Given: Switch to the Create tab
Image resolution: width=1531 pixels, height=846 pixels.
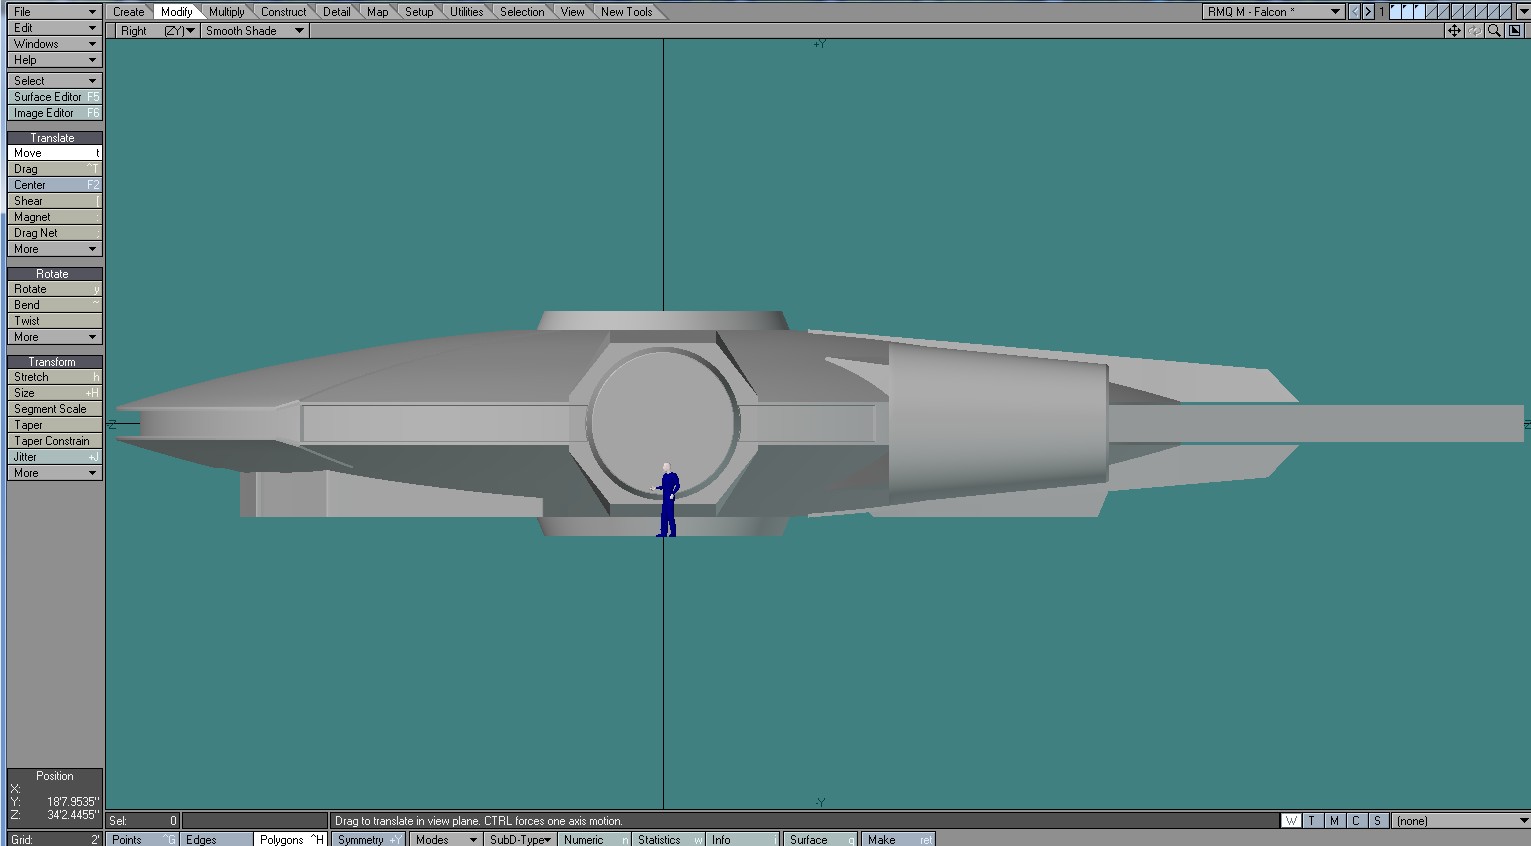Looking at the screenshot, I should [x=129, y=12].
